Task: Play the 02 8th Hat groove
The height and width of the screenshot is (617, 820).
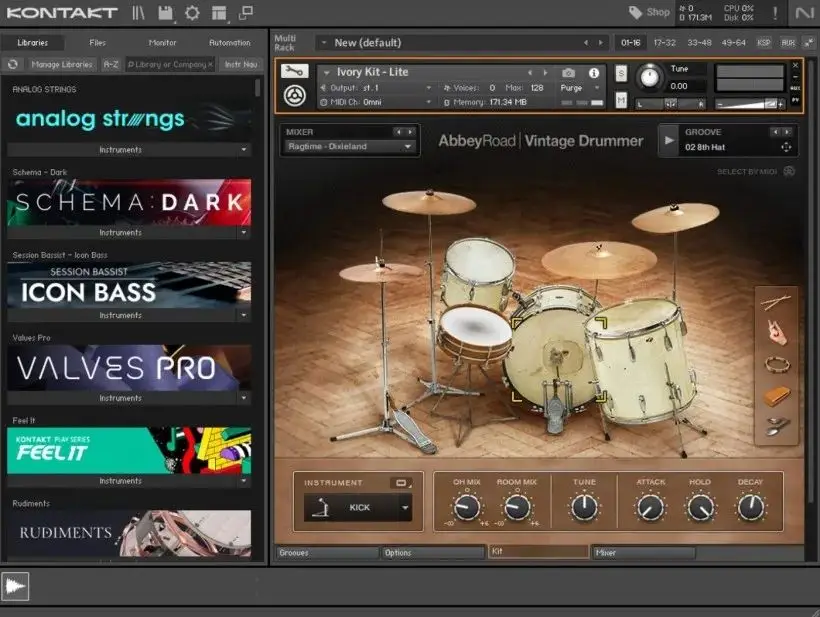Action: click(669, 140)
